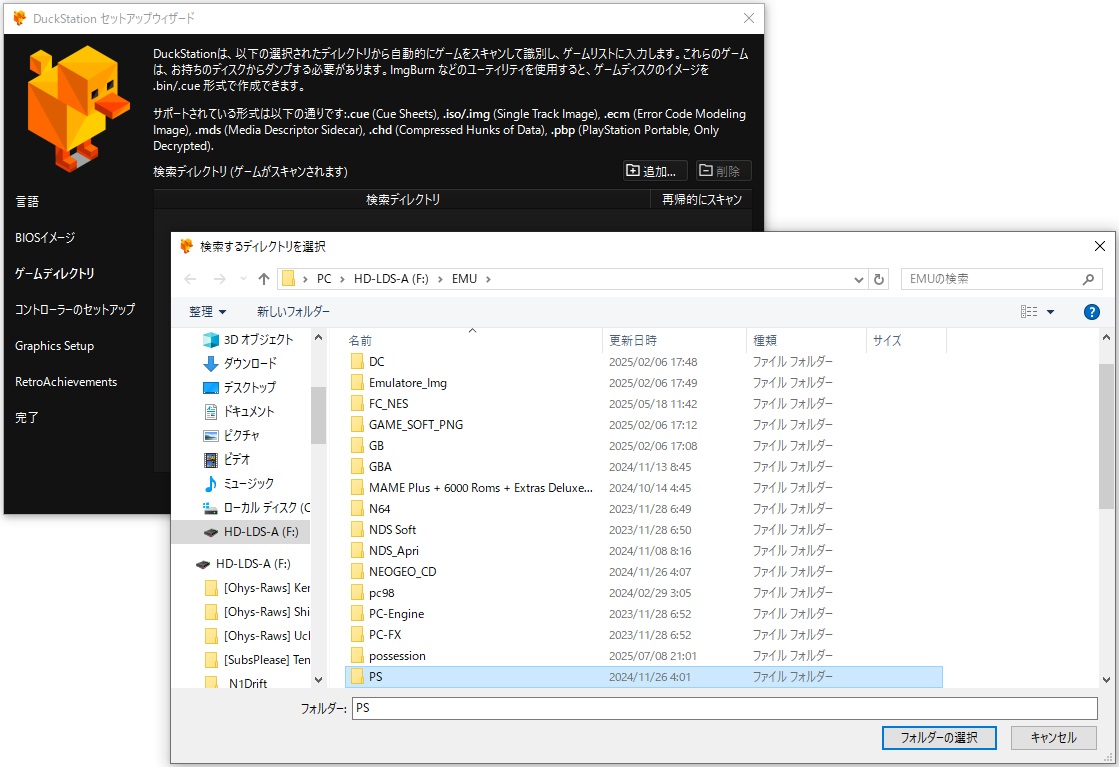Open RetroAchievements in the wizard sidebar
This screenshot has height=767, width=1119.
pyautogui.click(x=66, y=382)
